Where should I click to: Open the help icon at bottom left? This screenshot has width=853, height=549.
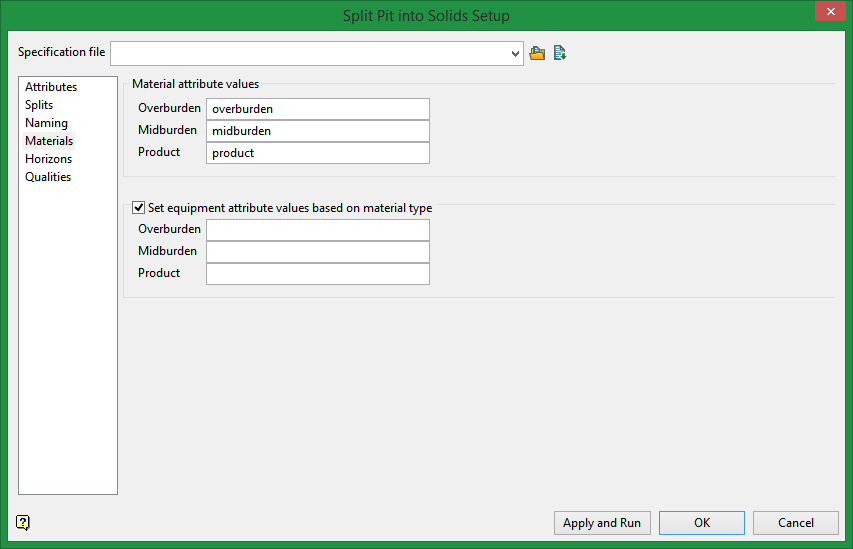[23, 522]
